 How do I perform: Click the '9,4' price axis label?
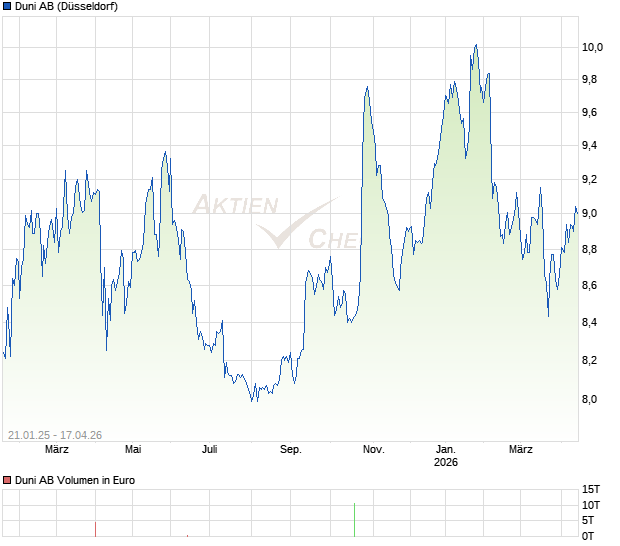point(589,145)
